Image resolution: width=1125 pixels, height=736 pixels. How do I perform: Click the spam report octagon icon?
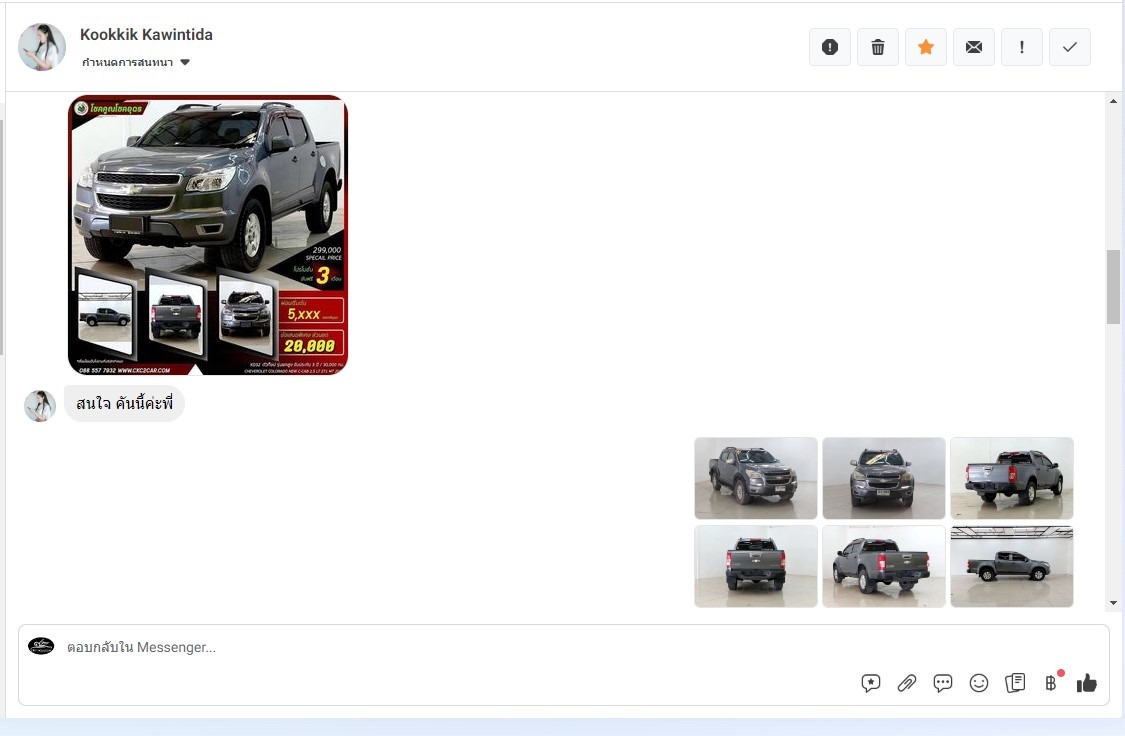click(830, 47)
